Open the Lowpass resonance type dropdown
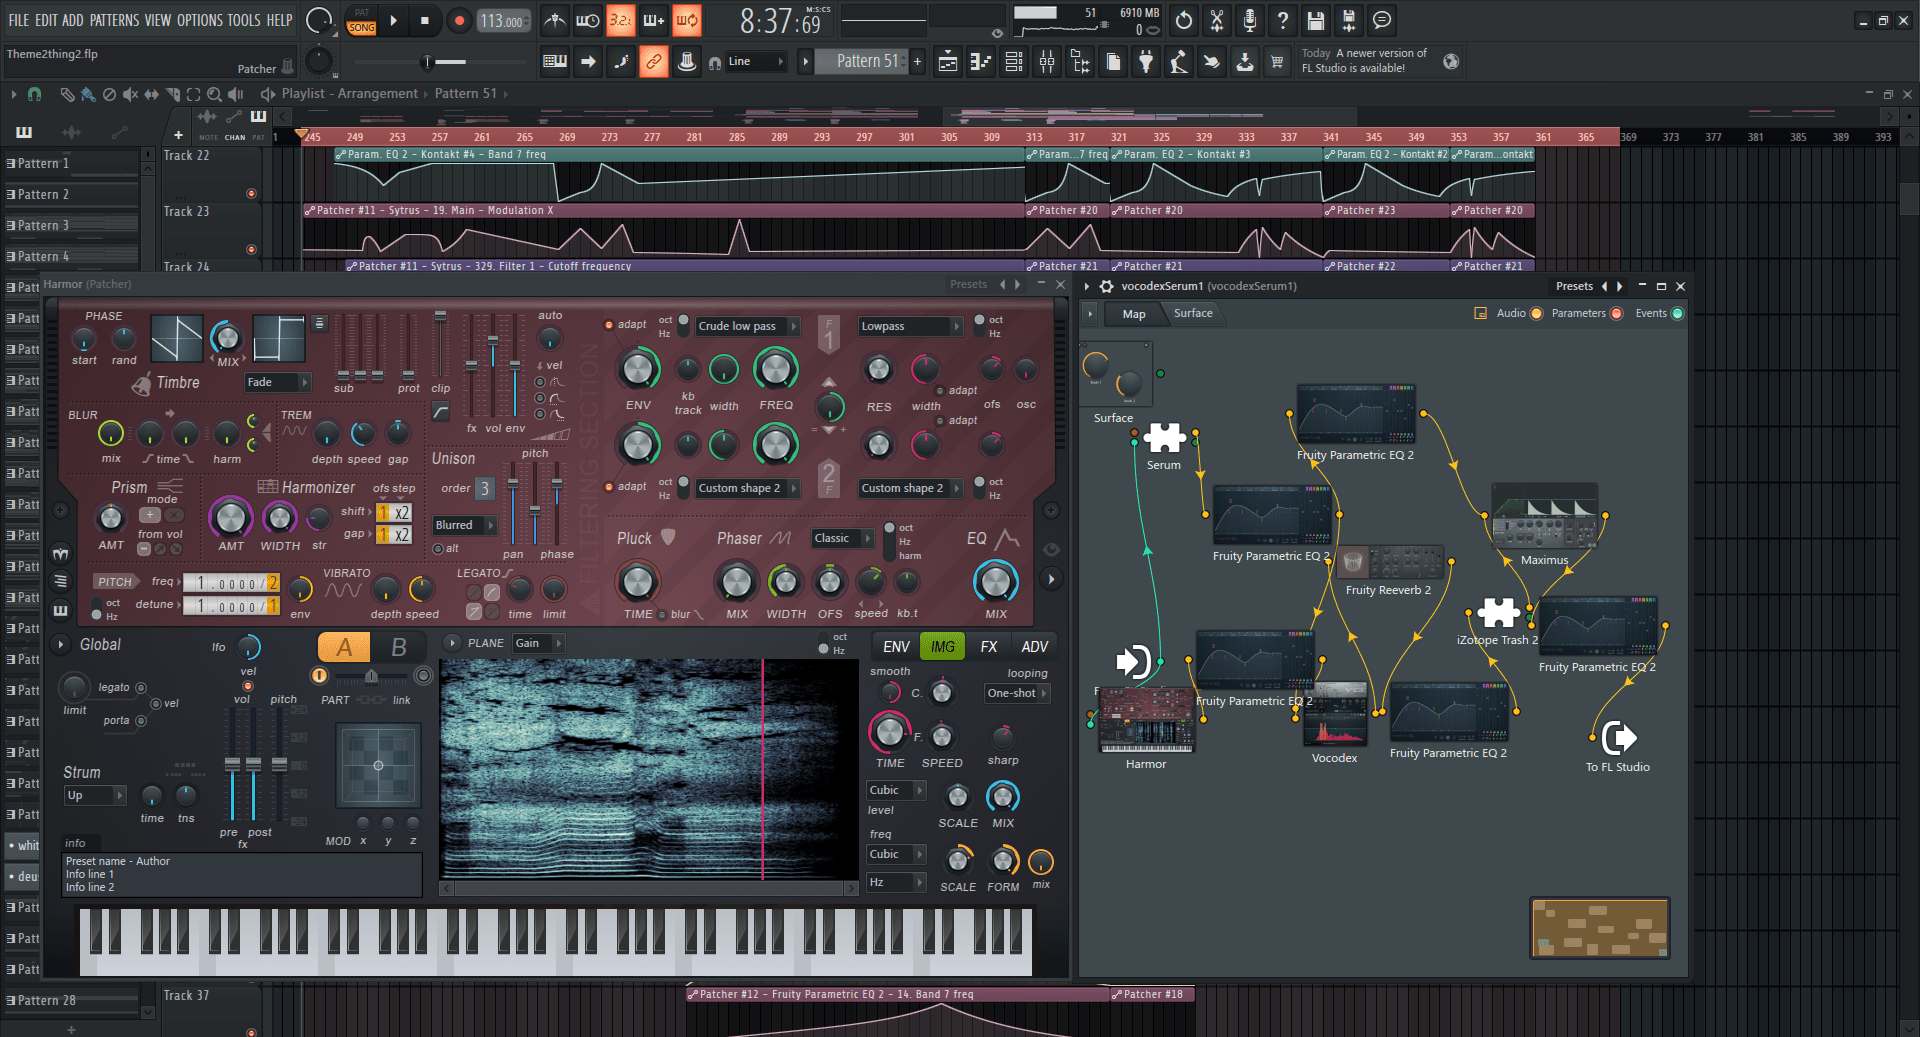 (x=909, y=326)
